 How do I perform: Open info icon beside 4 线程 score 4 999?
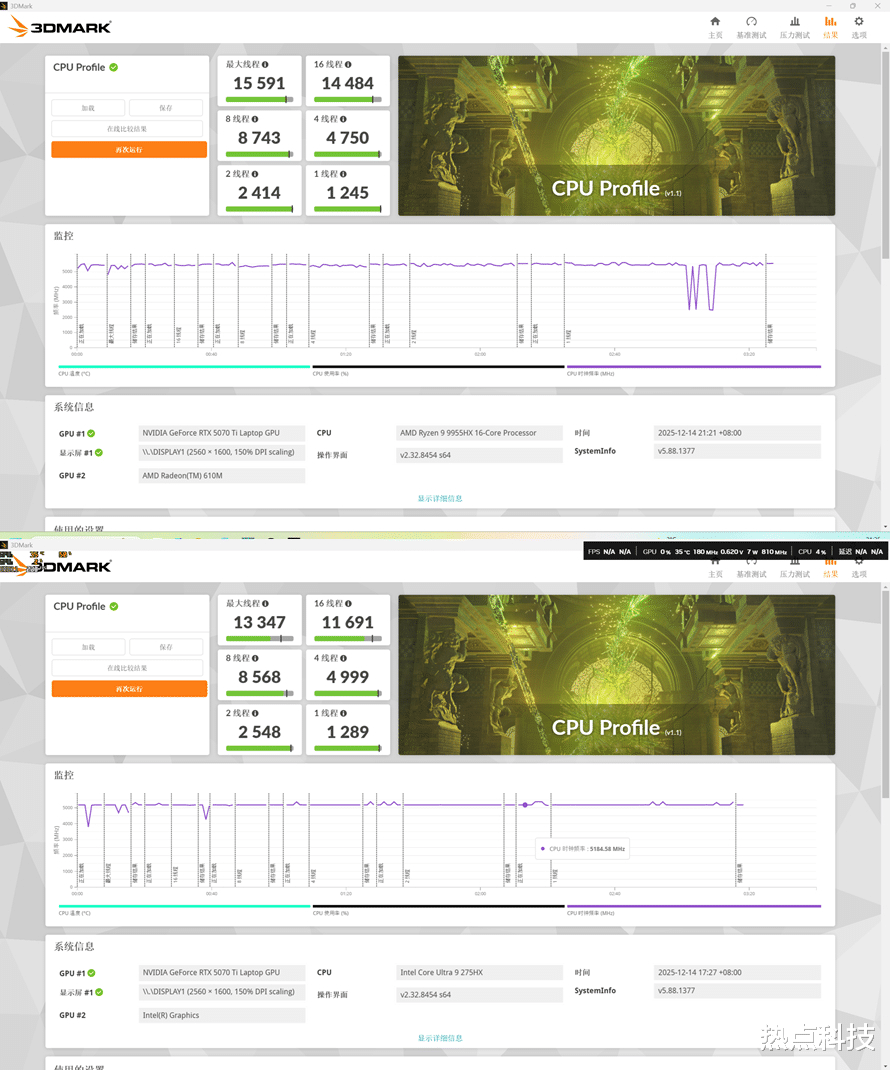pos(343,658)
